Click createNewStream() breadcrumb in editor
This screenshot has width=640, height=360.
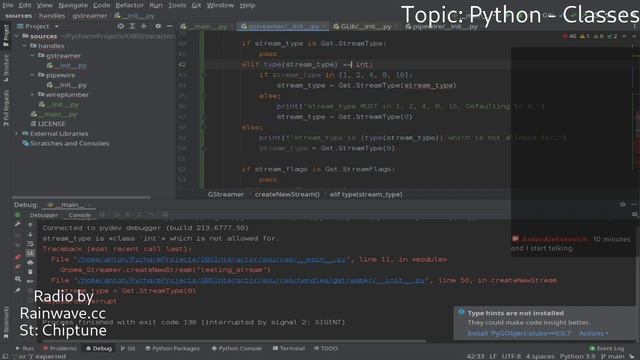click(287, 195)
